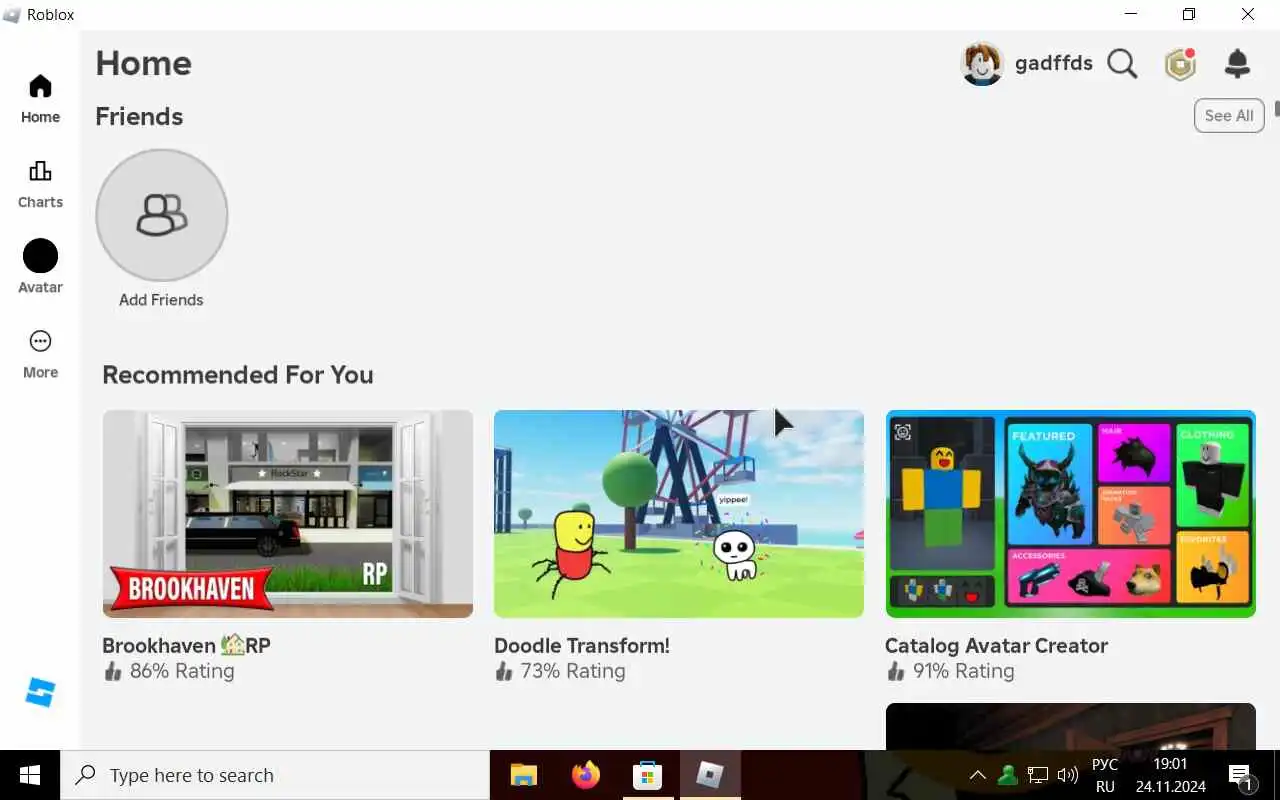Open the partially visible dark game thumbnail
The width and height of the screenshot is (1280, 800).
coord(1070,726)
